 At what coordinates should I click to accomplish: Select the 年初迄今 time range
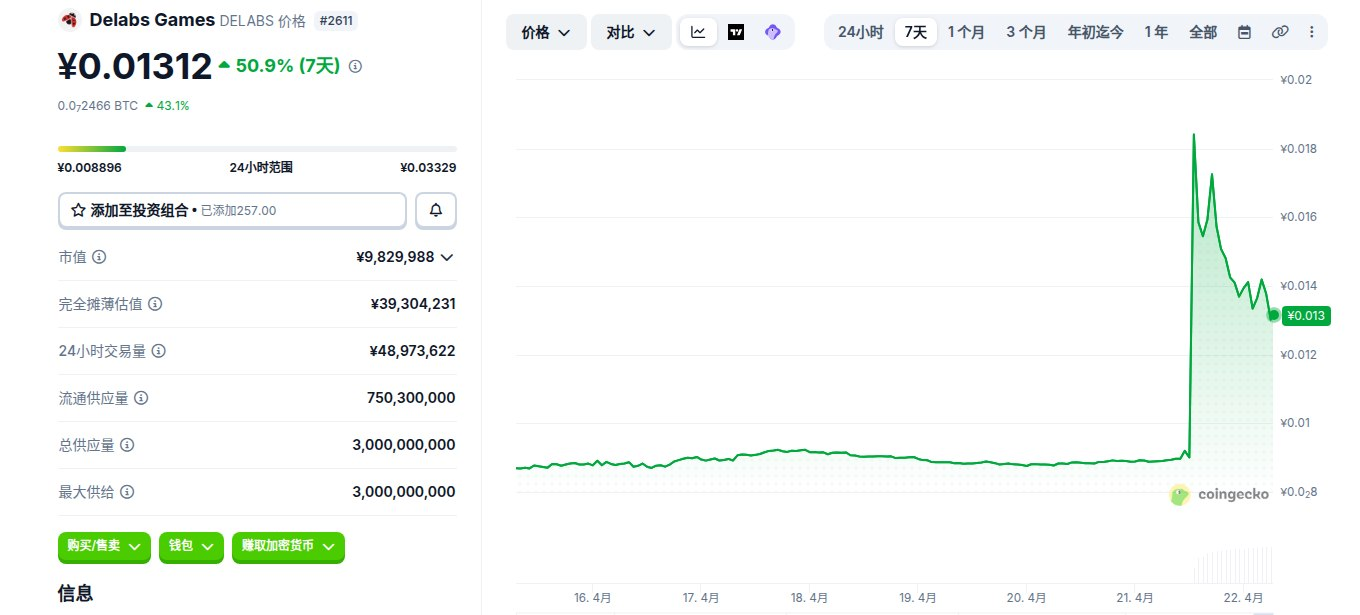1095,32
